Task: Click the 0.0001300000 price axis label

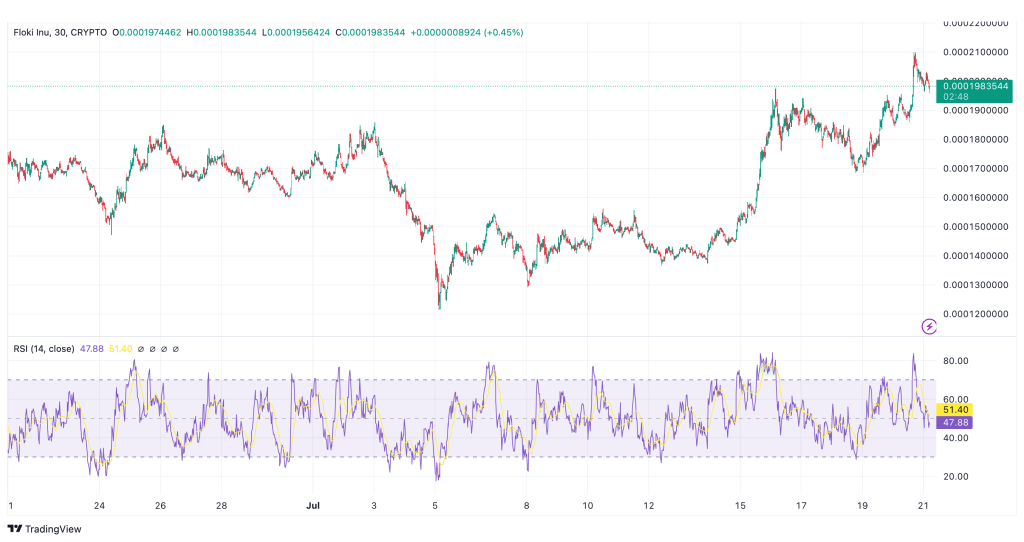Action: point(976,285)
